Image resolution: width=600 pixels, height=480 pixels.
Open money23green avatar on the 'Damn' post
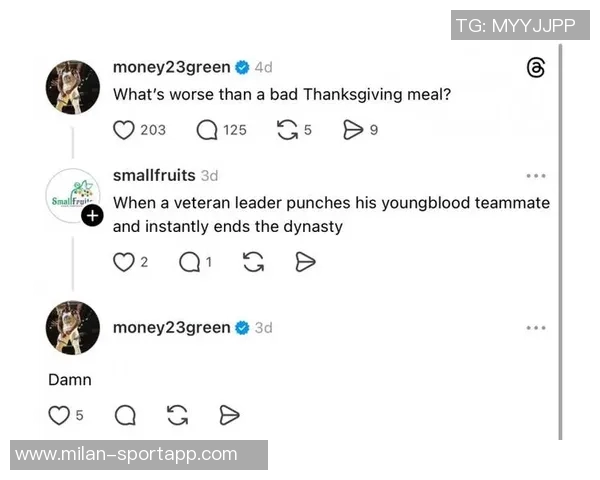coord(73,328)
